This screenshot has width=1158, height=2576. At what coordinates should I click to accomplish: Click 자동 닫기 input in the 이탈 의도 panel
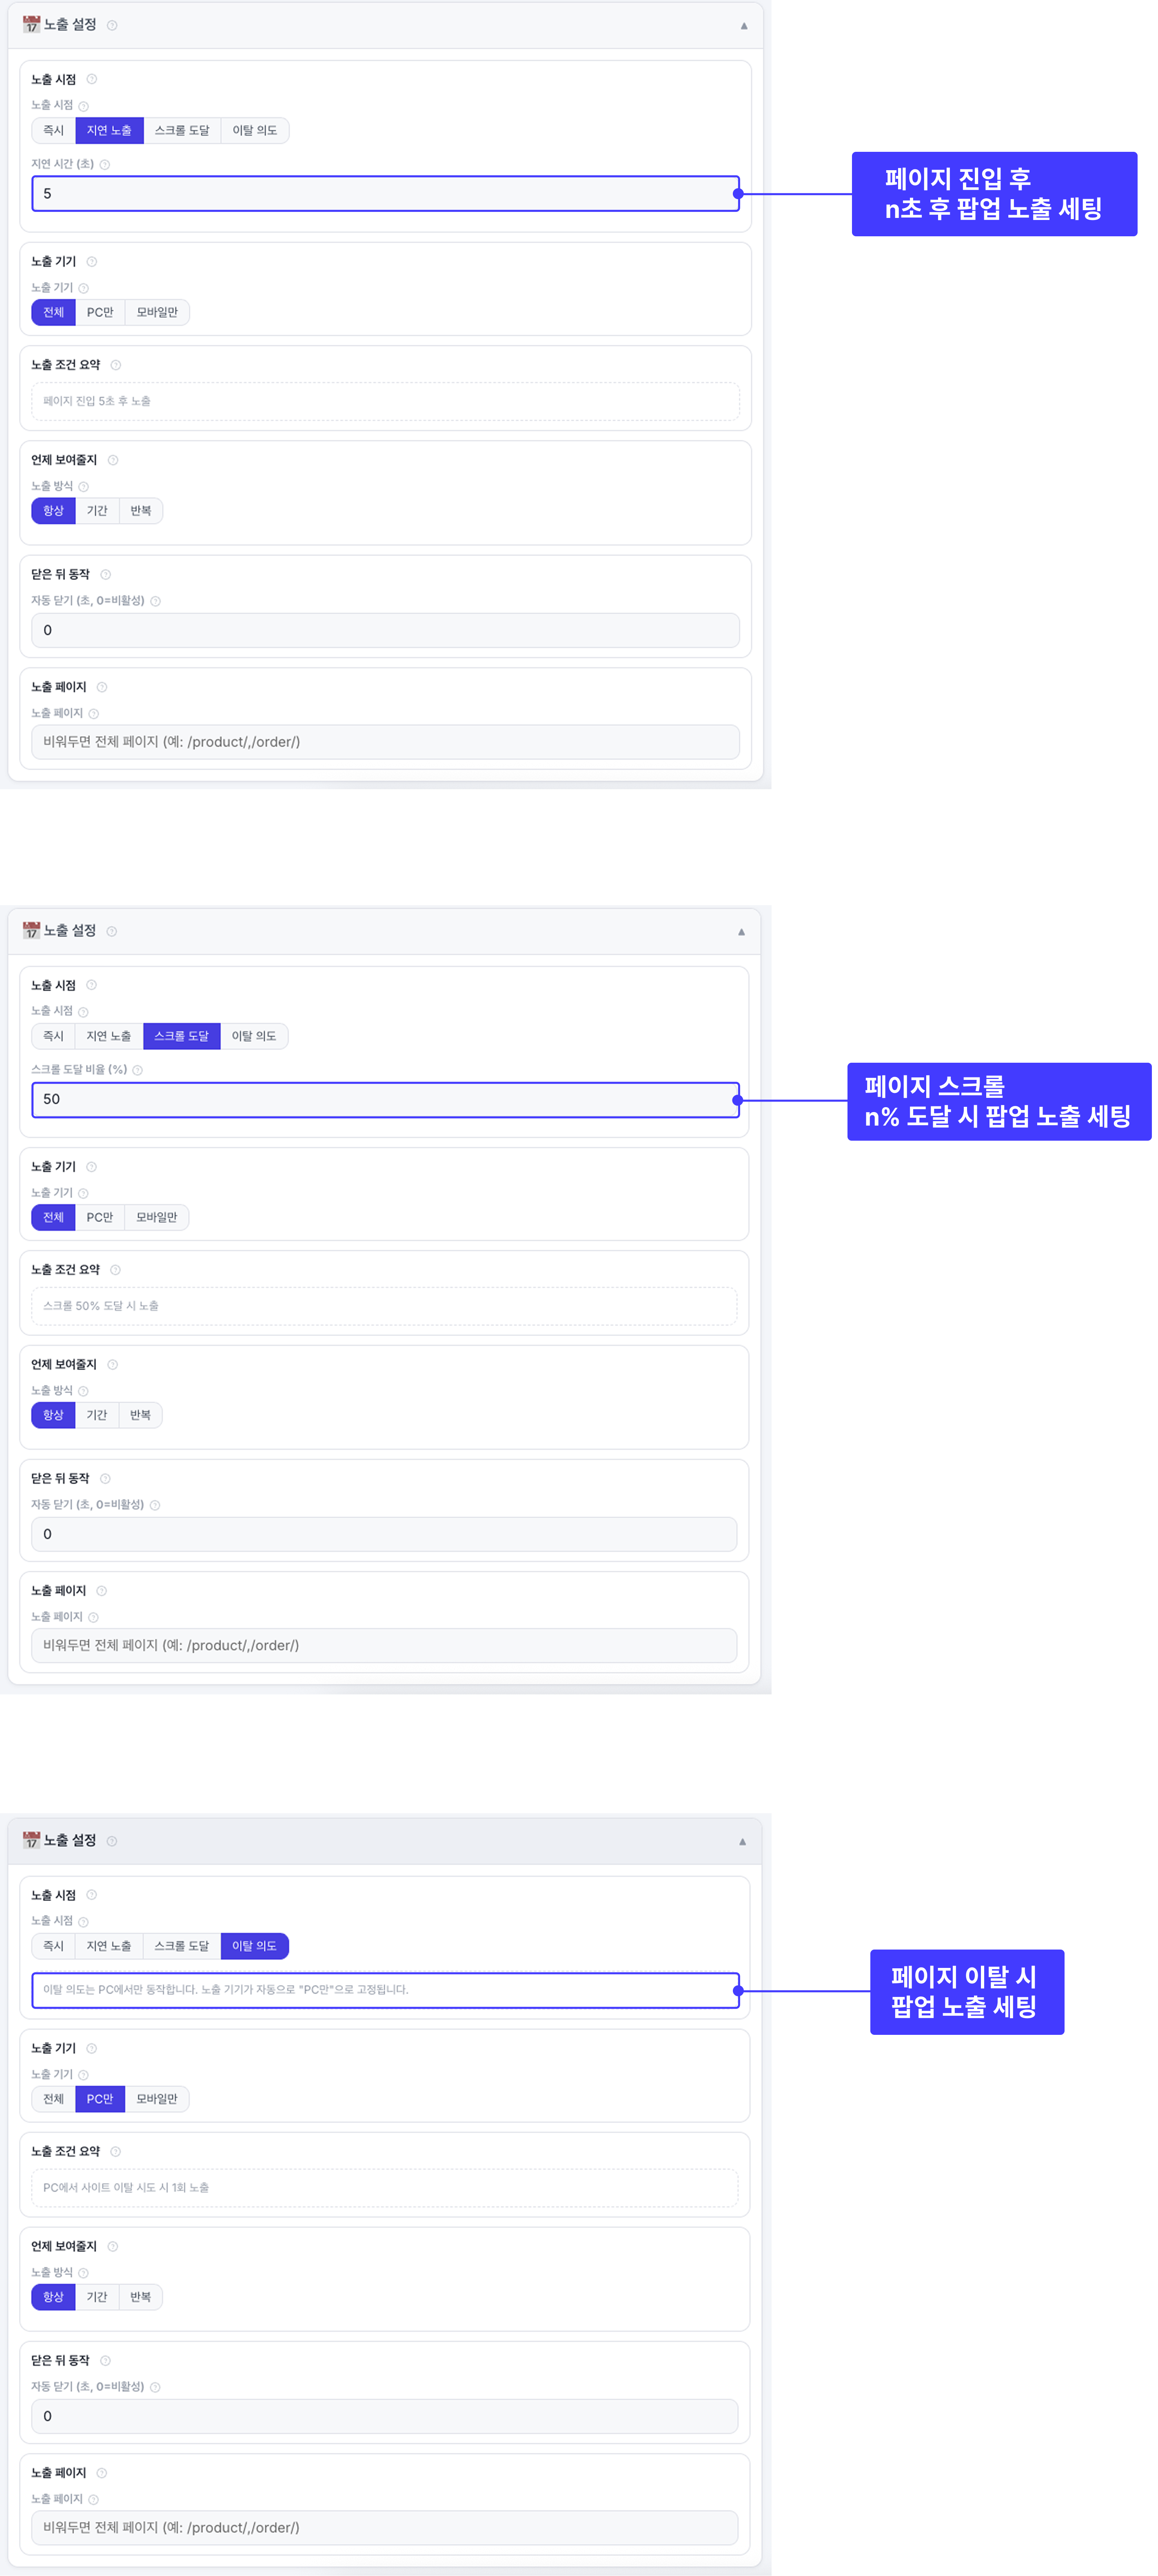pyautogui.click(x=385, y=2416)
